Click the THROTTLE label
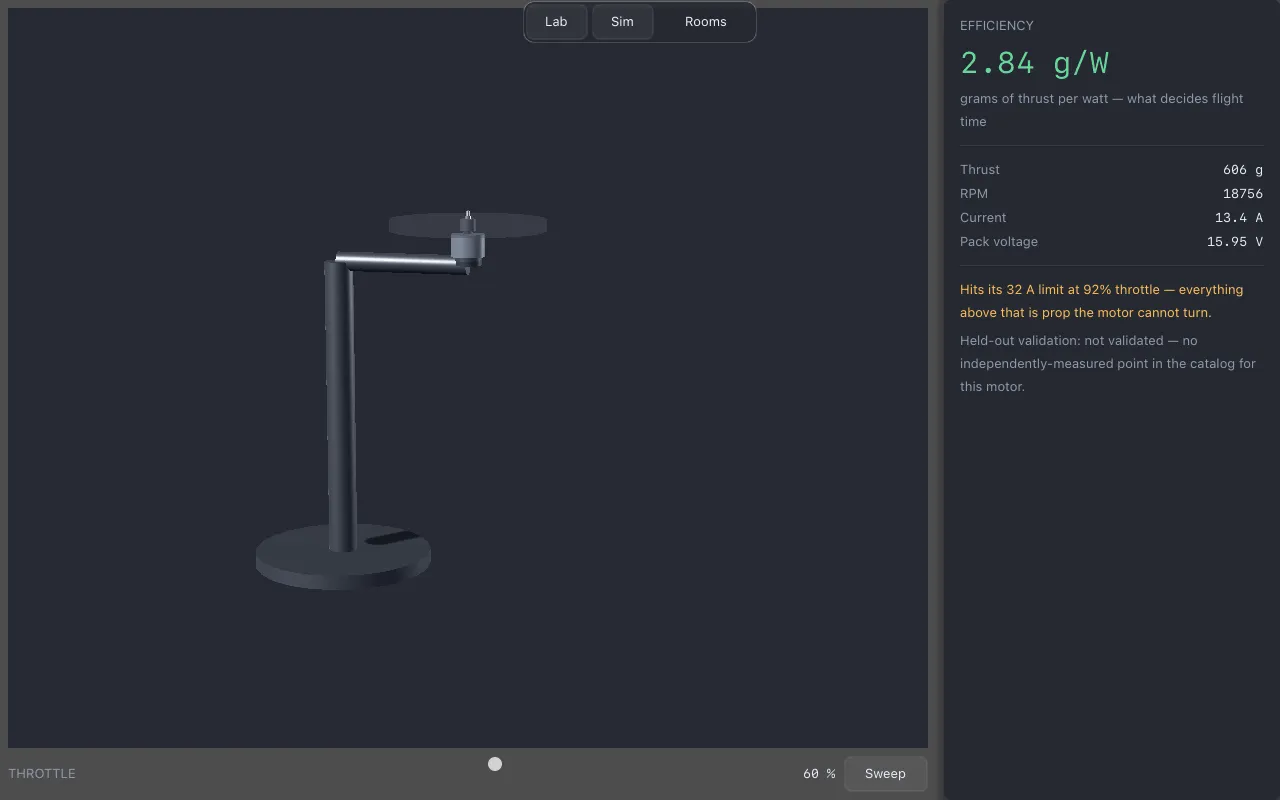Image resolution: width=1280 pixels, height=800 pixels. pos(42,774)
